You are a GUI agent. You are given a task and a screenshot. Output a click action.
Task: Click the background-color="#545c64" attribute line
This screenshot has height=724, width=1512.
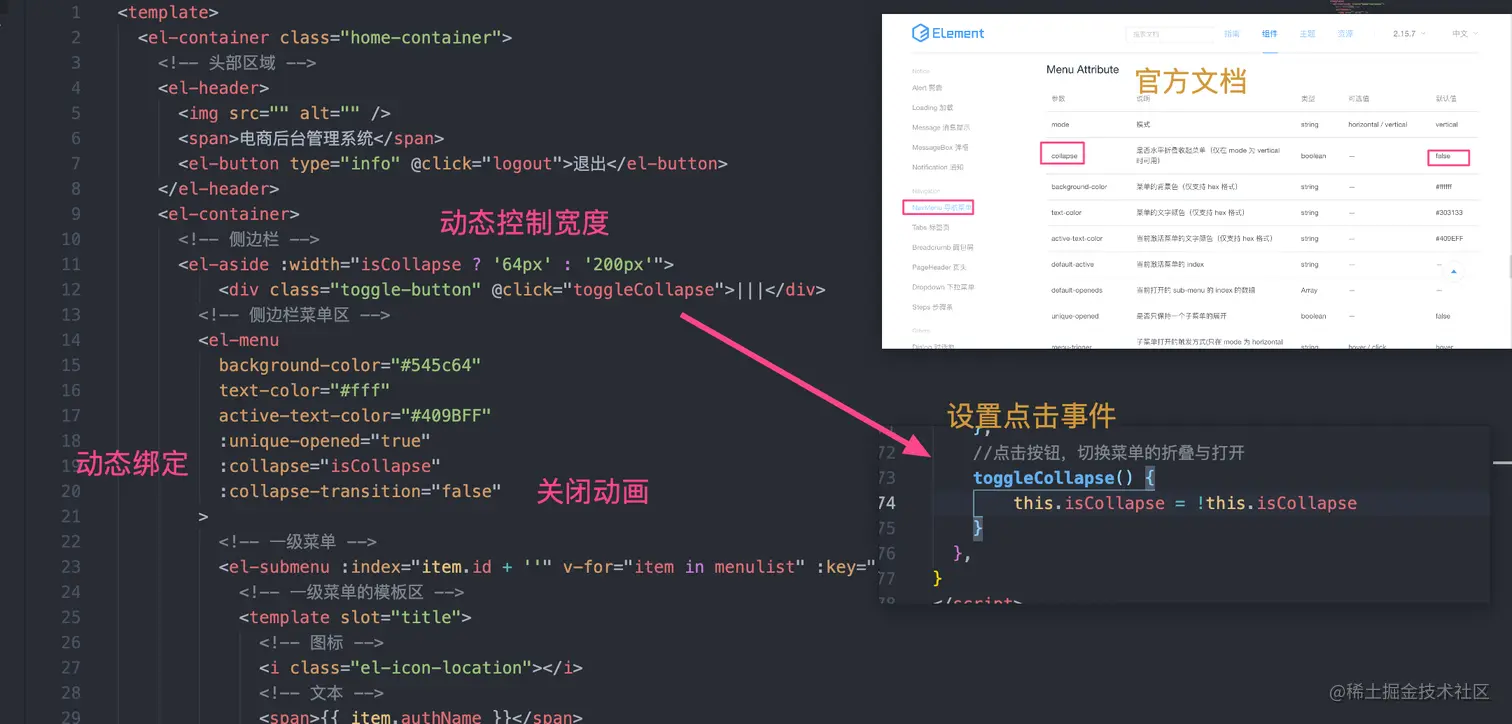(350, 365)
